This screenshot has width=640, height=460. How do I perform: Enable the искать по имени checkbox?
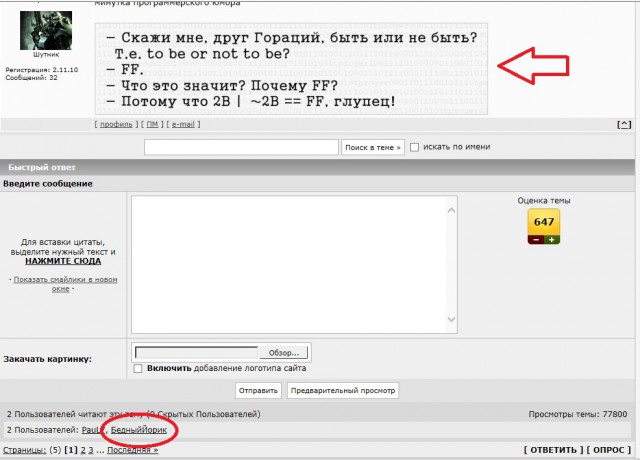coord(414,147)
